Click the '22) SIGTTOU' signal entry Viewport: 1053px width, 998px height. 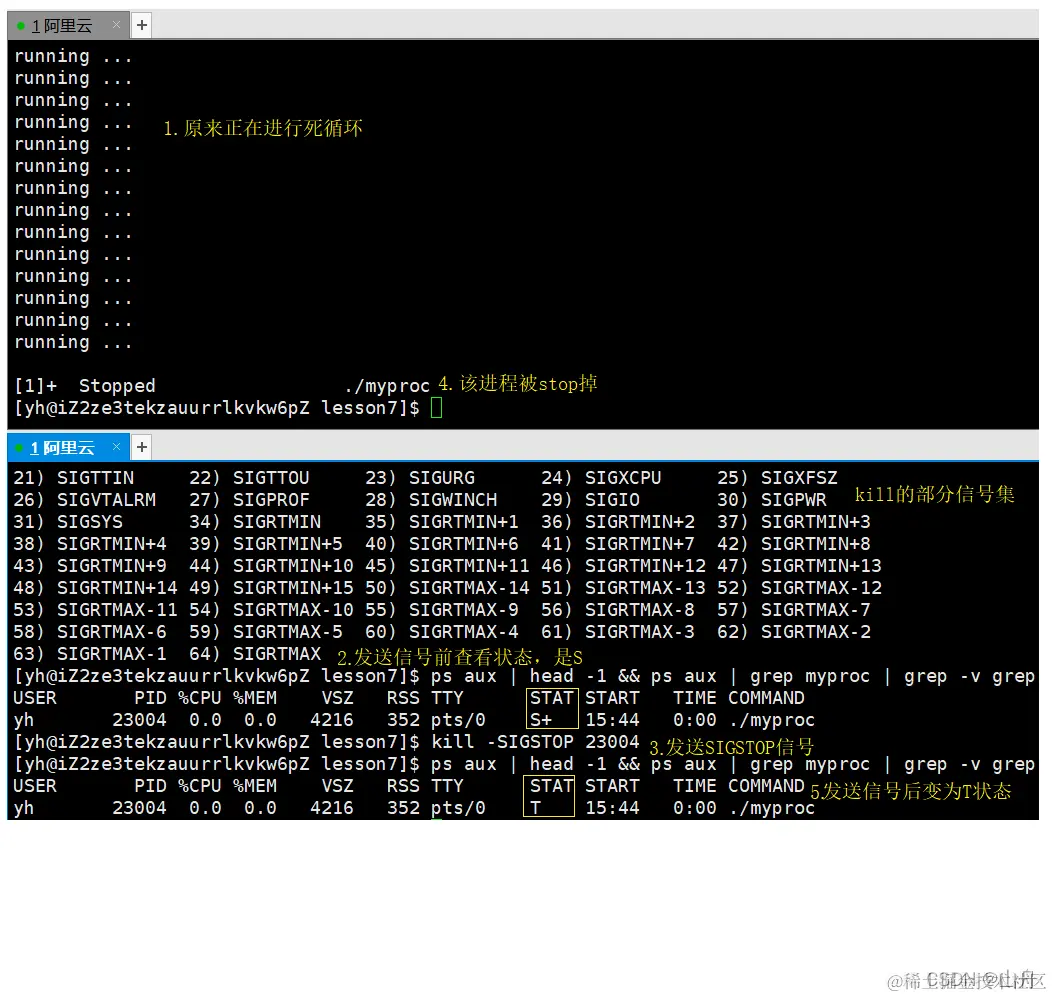click(249, 478)
